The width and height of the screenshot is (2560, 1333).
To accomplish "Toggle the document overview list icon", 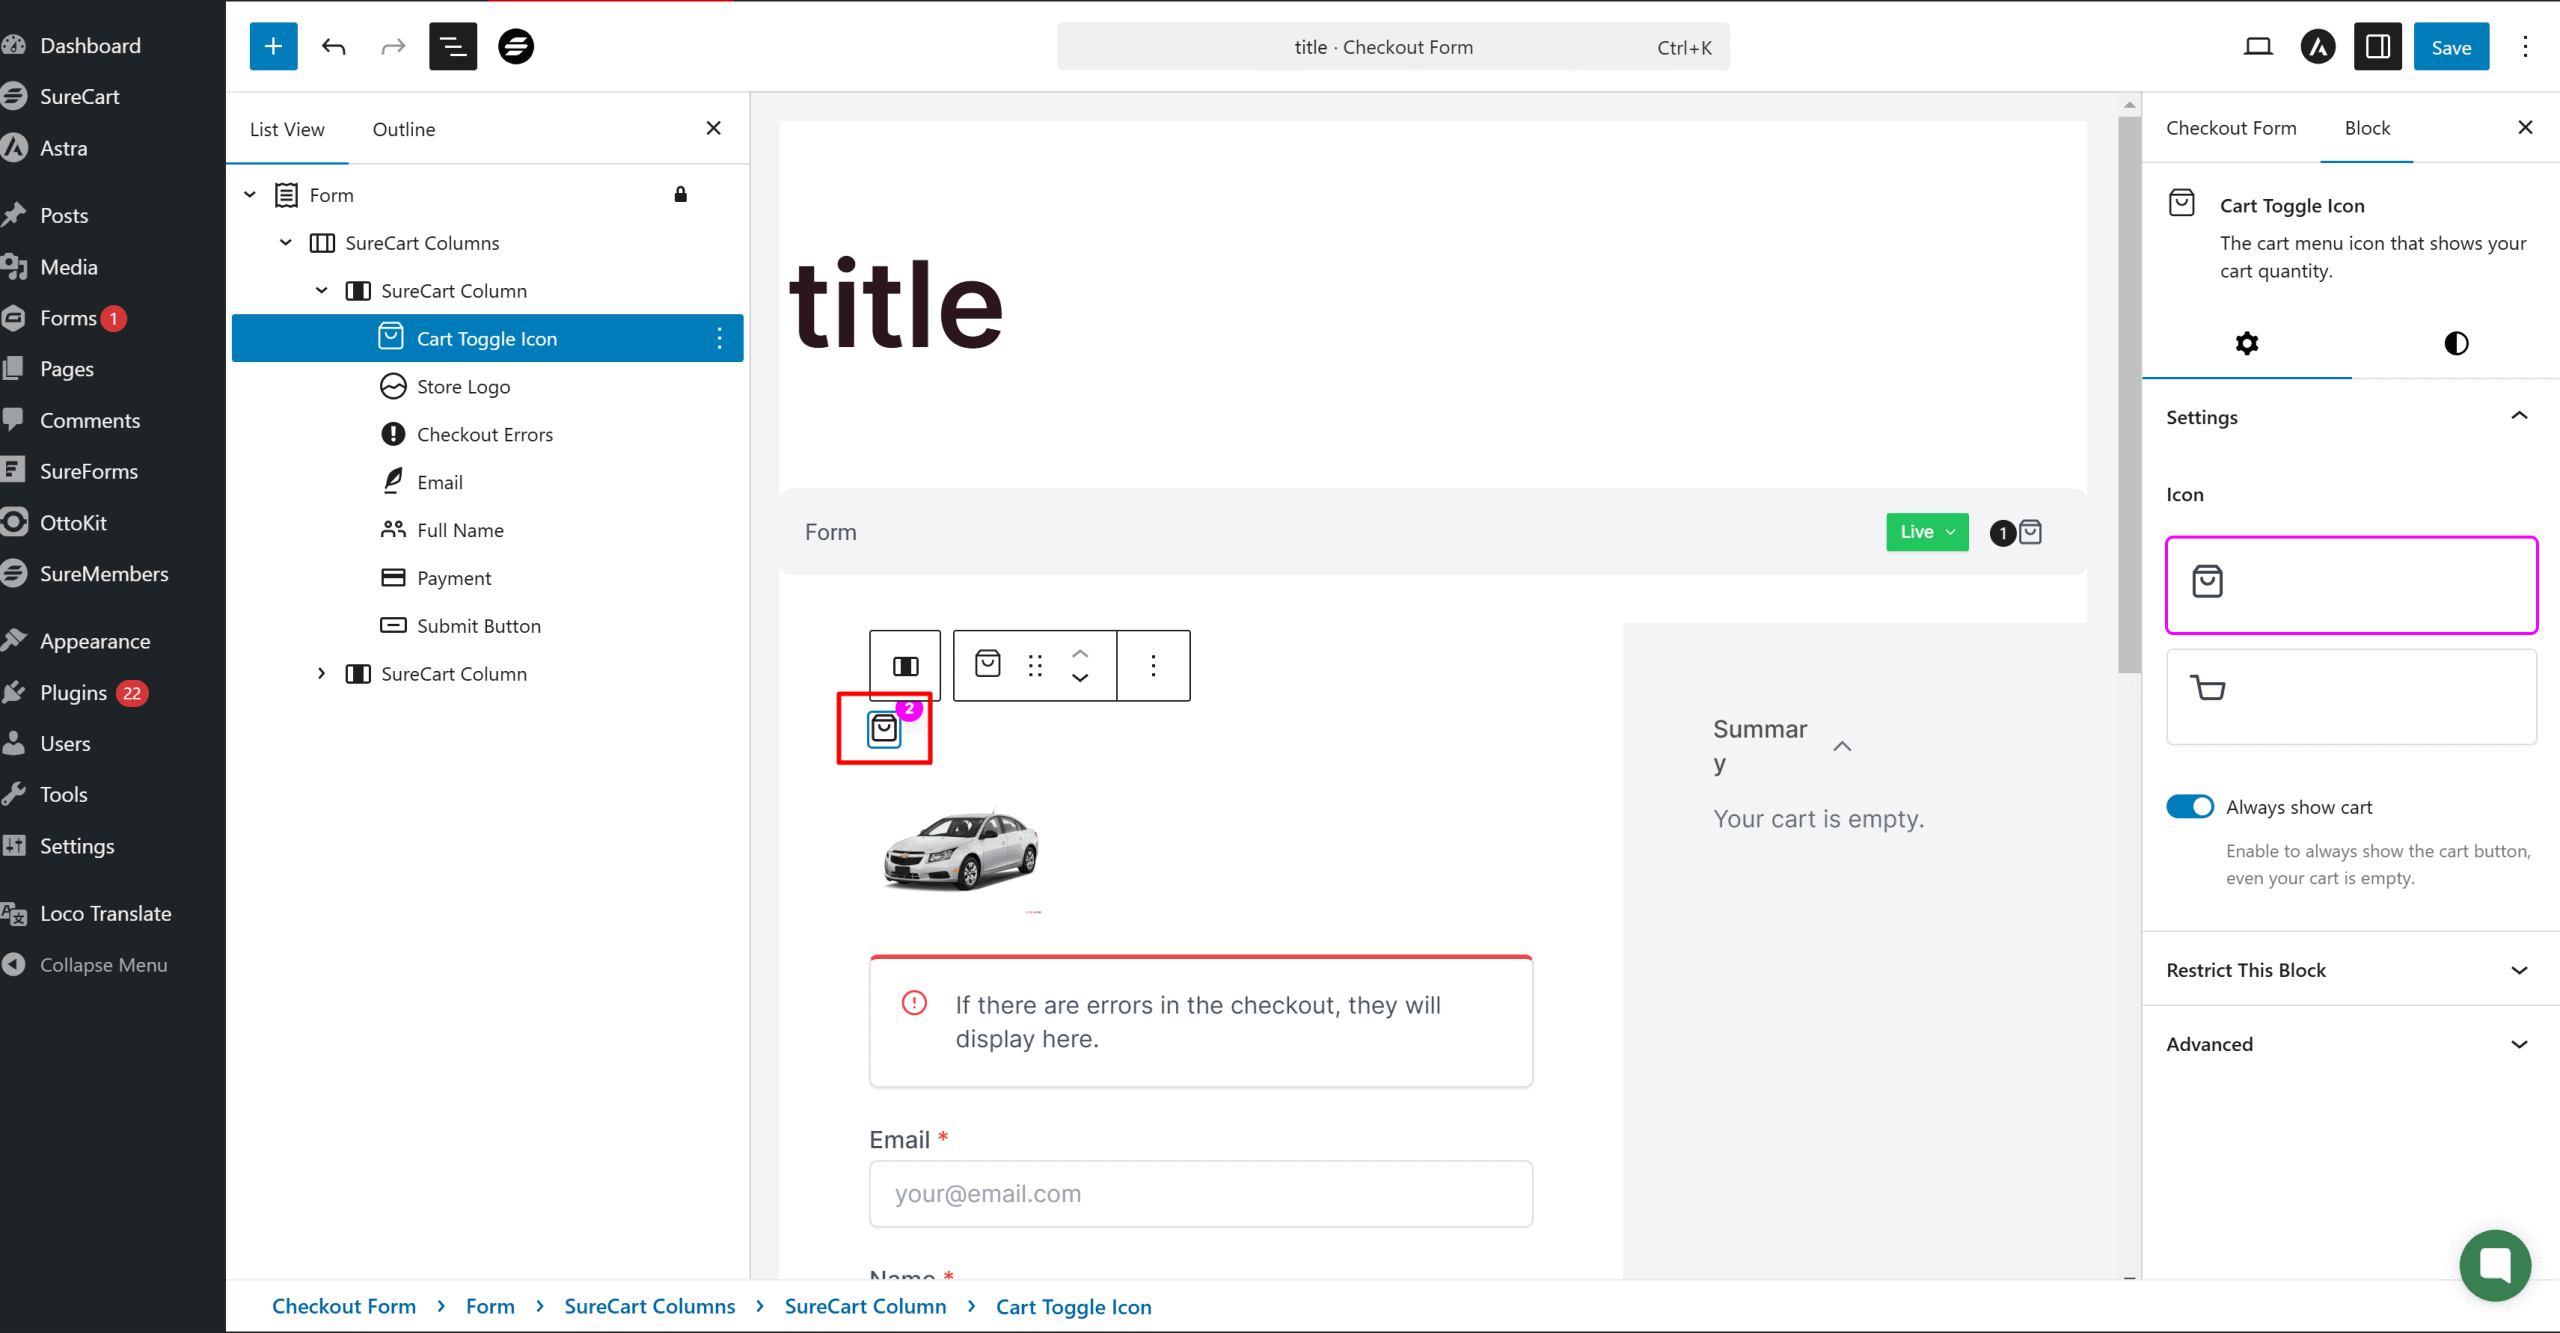I will 453,46.
